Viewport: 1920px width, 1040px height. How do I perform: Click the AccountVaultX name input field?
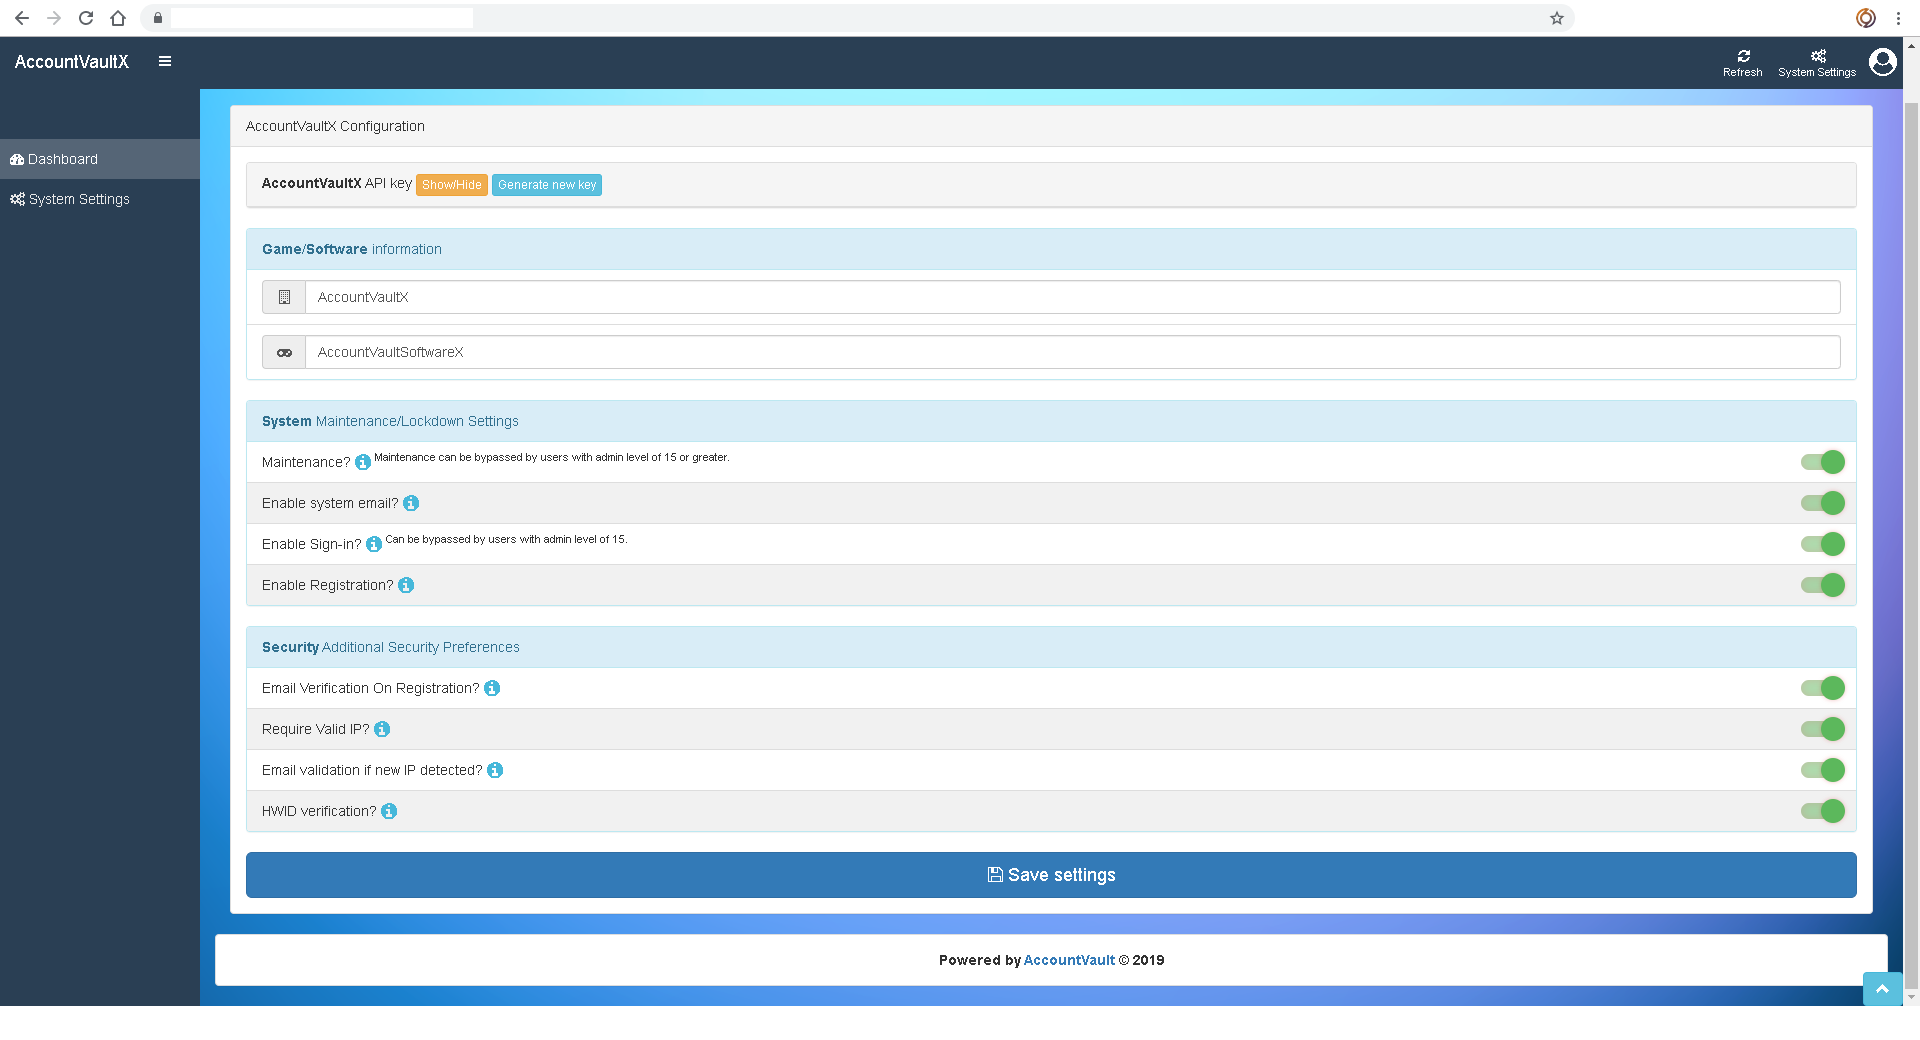pos(1073,297)
